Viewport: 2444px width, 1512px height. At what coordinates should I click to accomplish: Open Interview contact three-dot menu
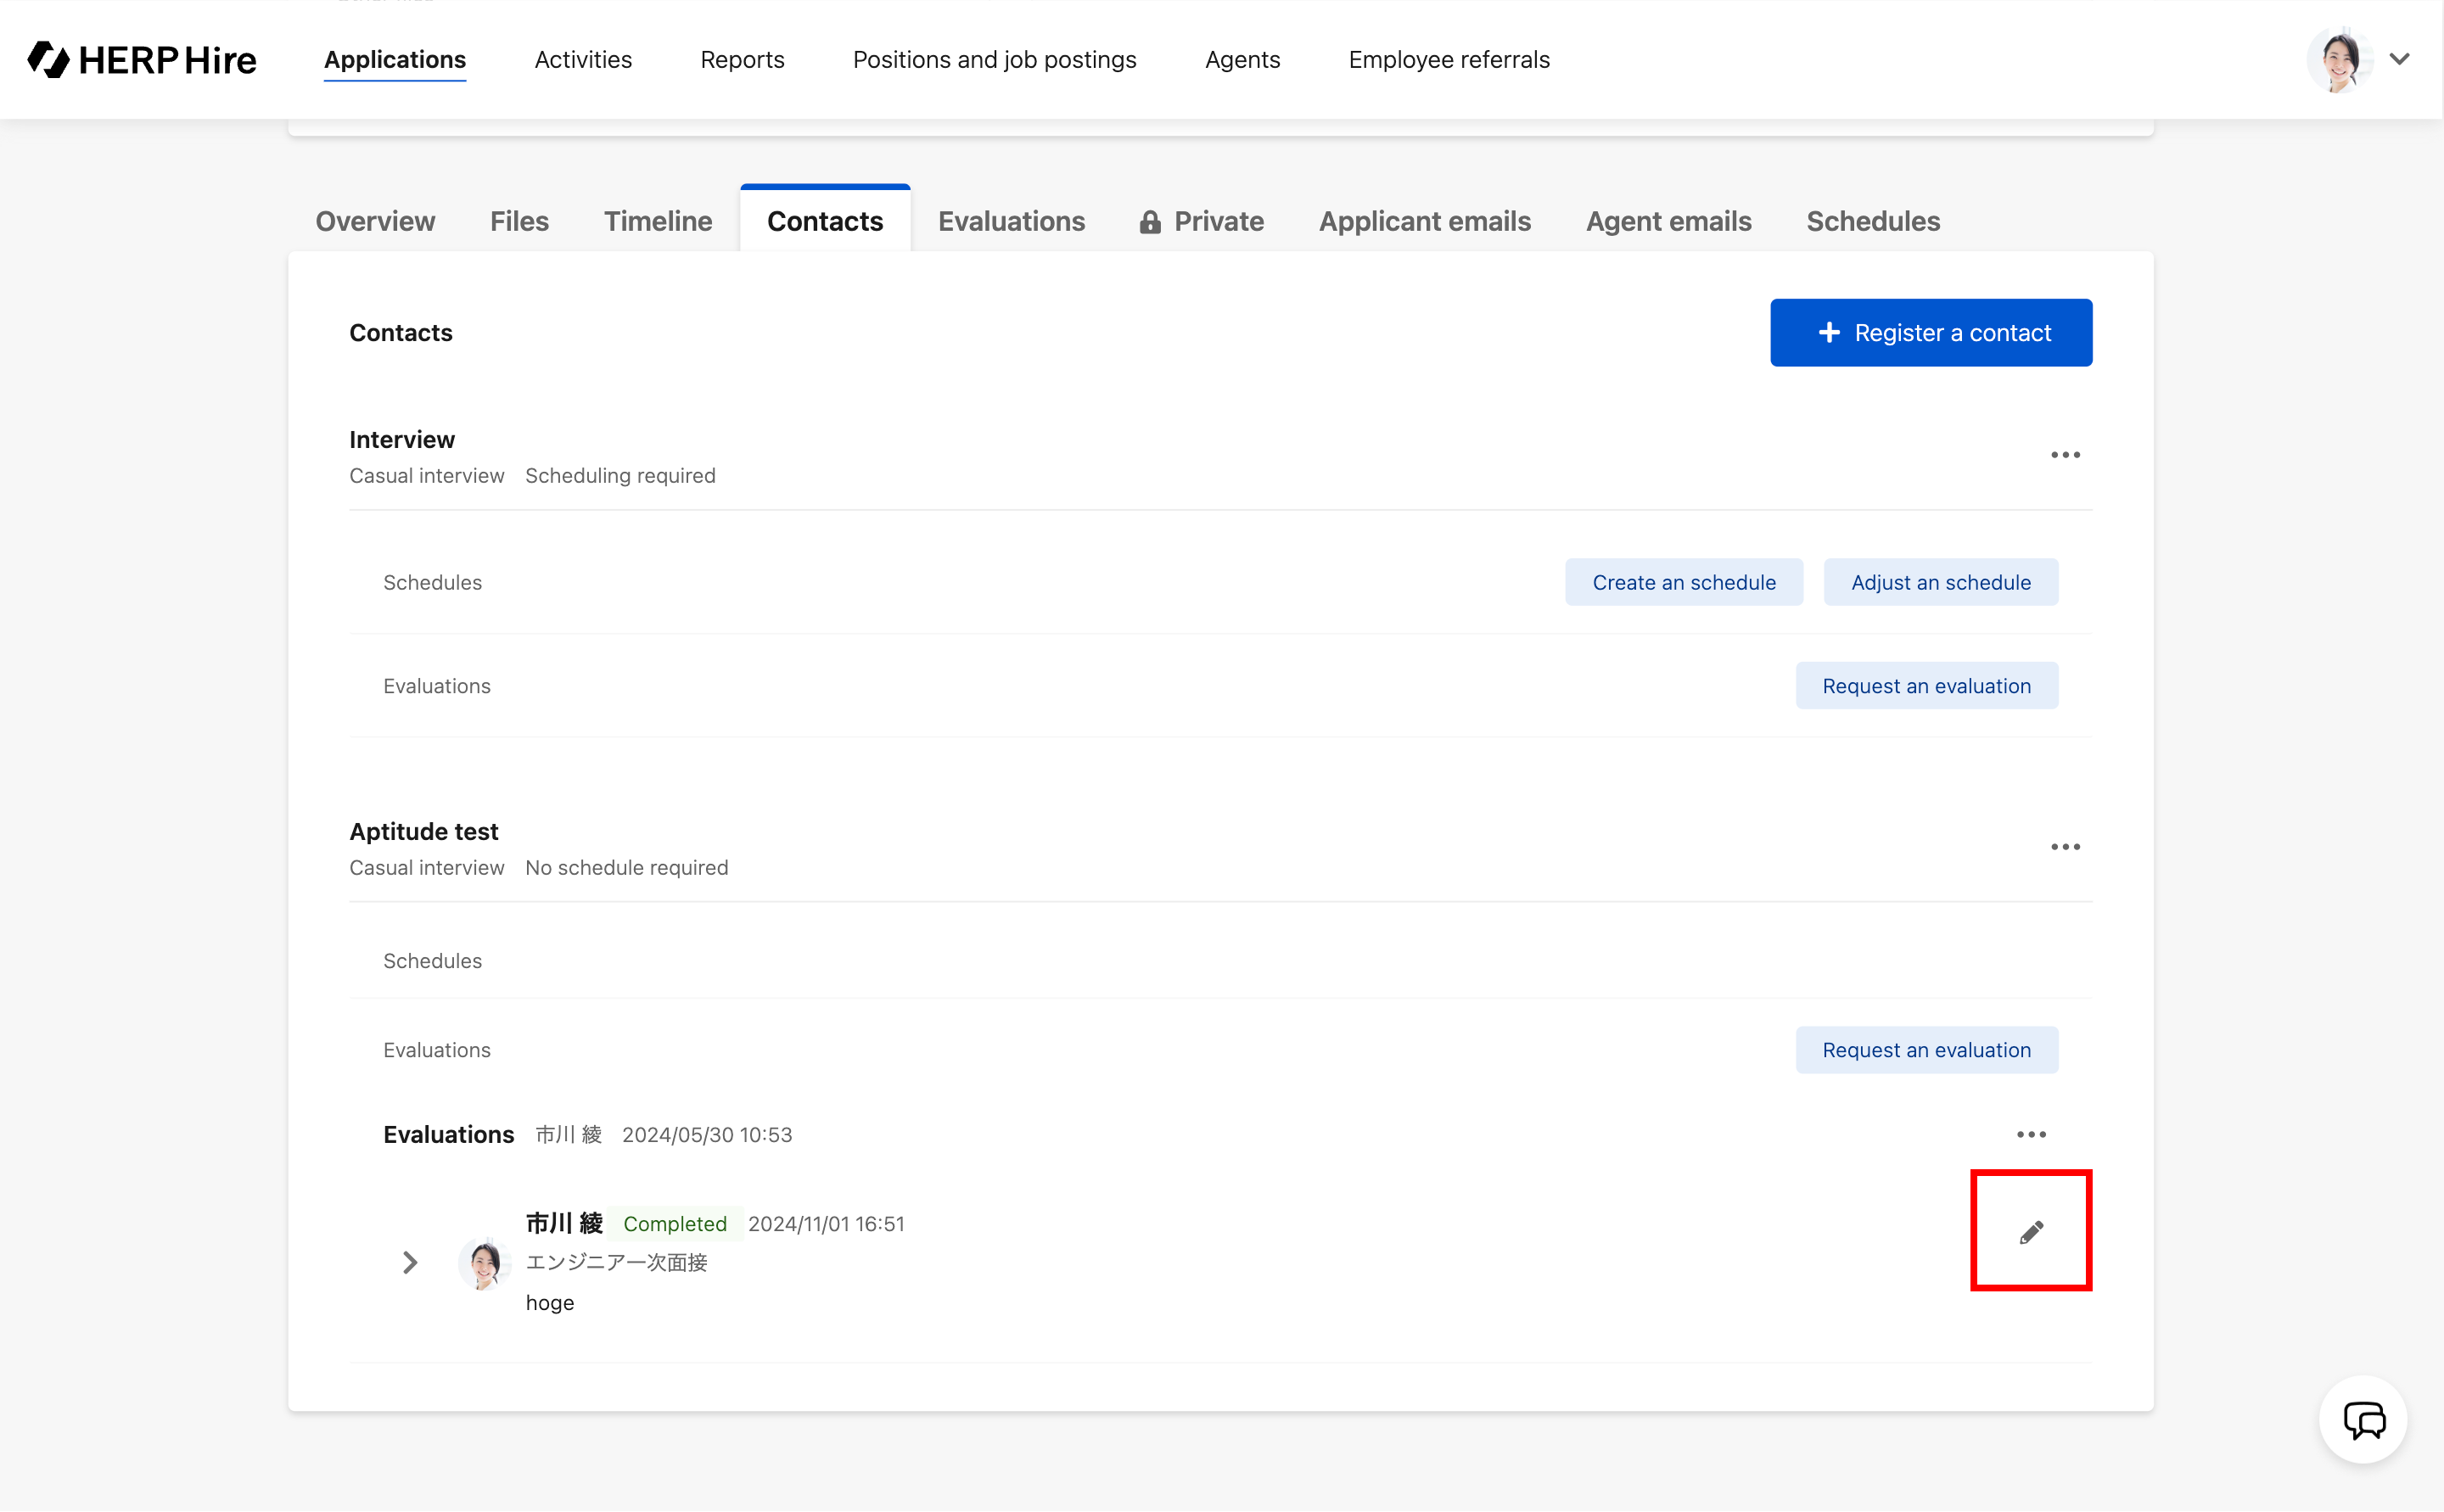tap(2065, 455)
